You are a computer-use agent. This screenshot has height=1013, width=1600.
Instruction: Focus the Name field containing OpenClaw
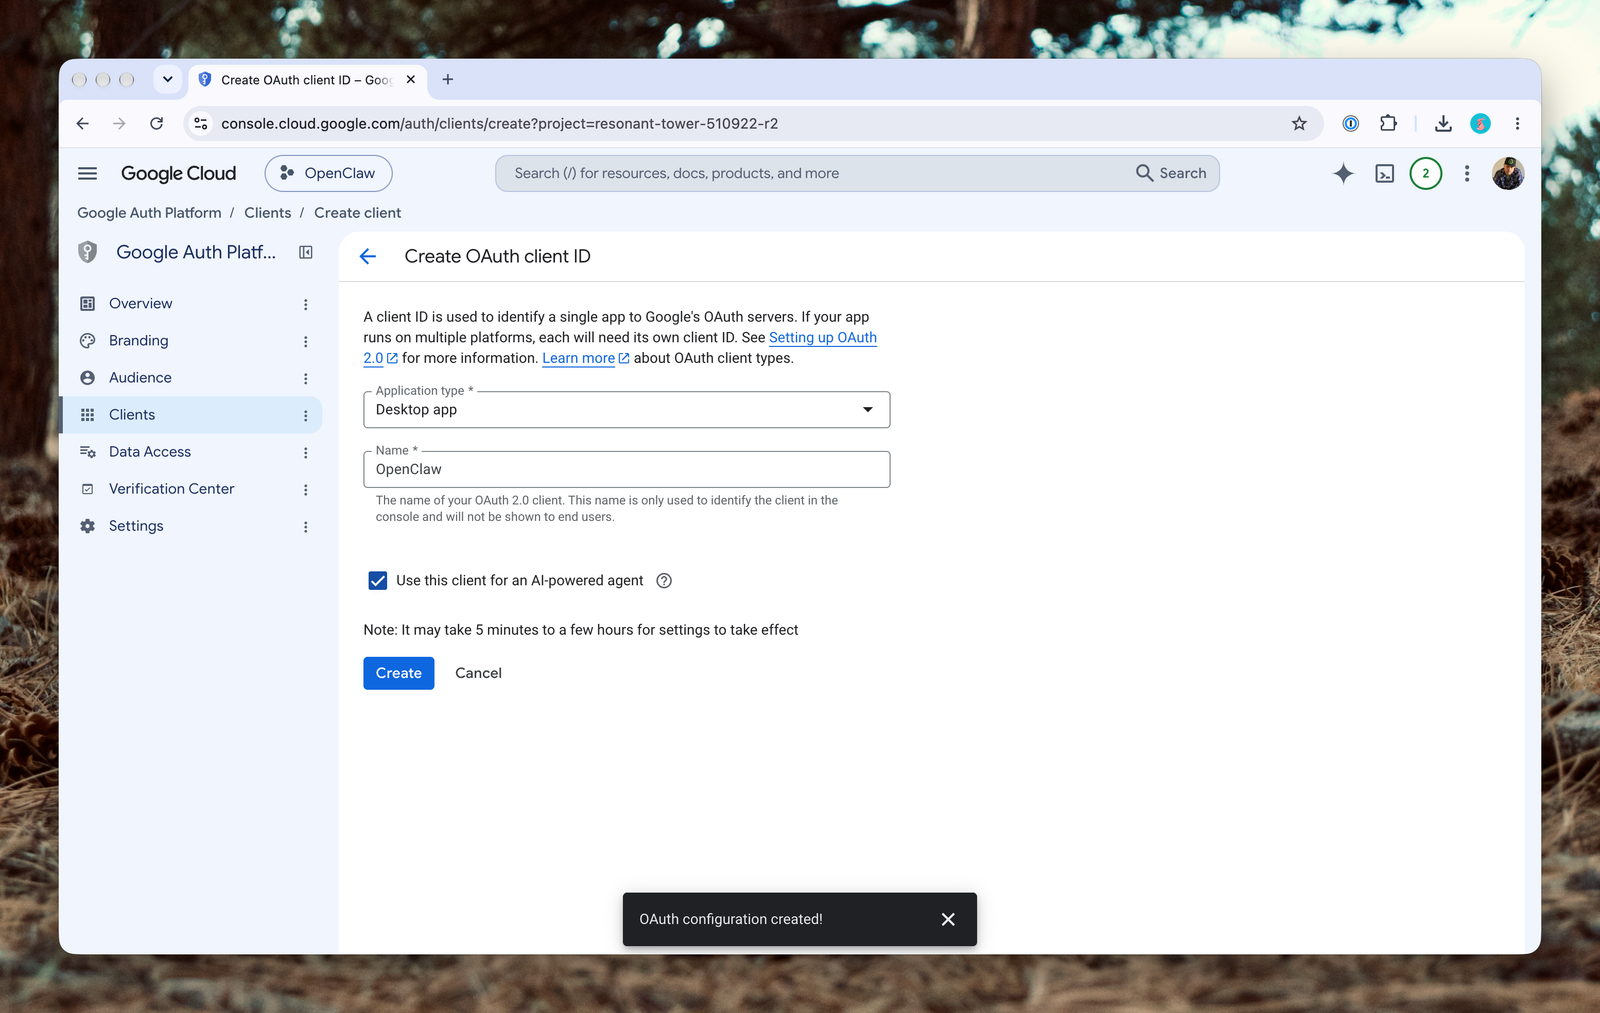tap(626, 470)
